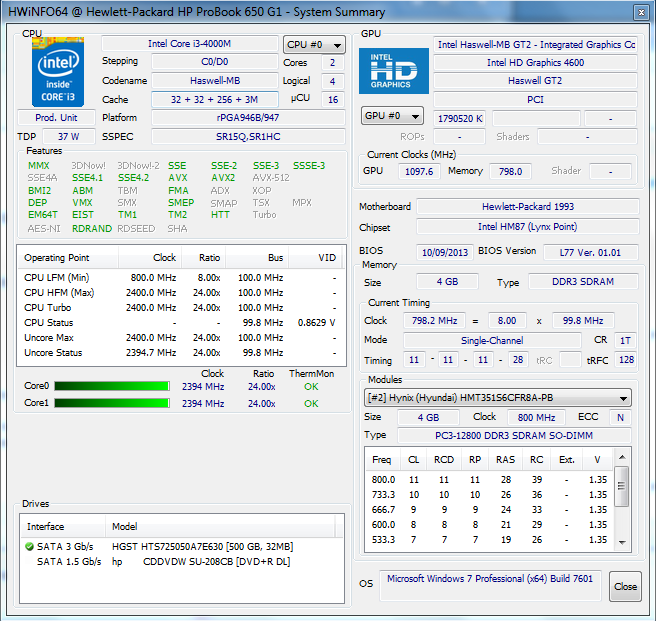This screenshot has height=621, width=656.
Task: Click the Close button at the bottom right
Action: coord(625,587)
